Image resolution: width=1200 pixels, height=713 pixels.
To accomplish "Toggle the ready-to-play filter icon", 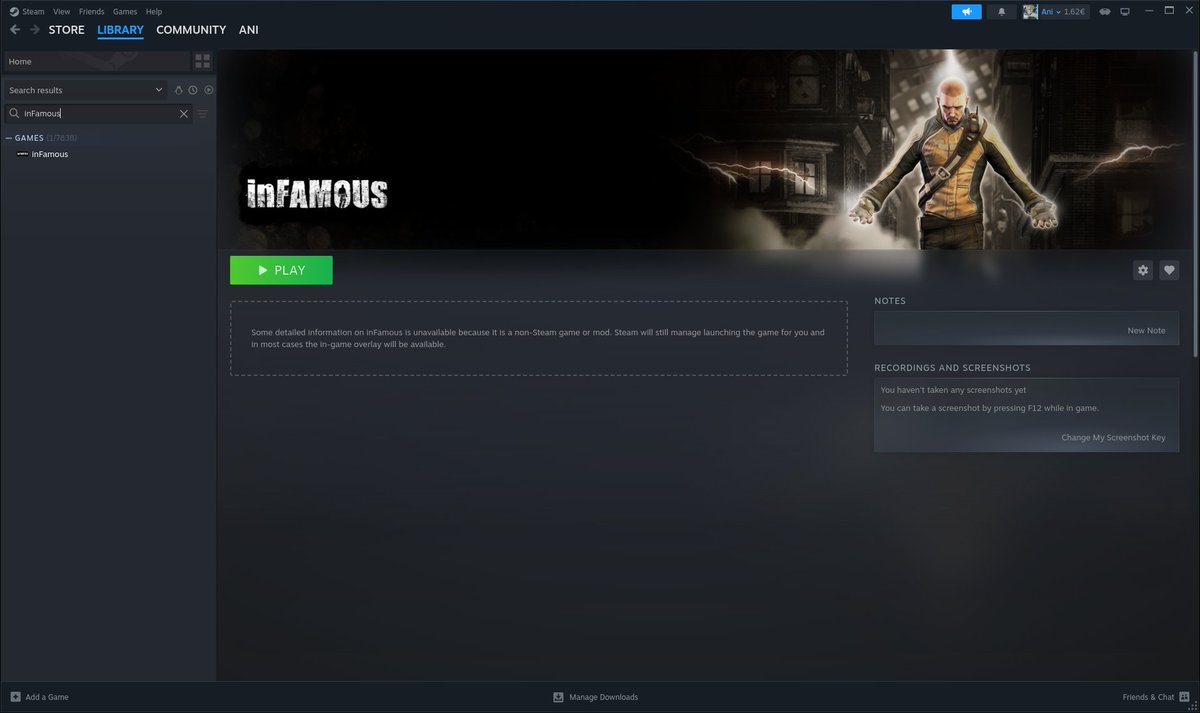I will pyautogui.click(x=177, y=89).
